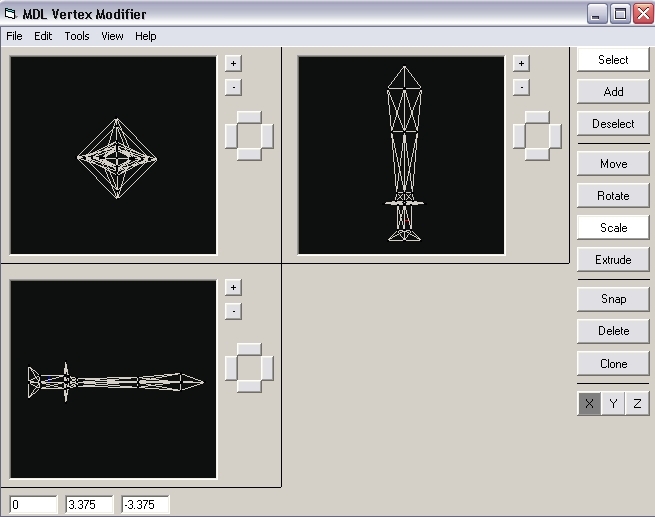Pan up in the bottom-left viewport
The width and height of the screenshot is (655, 517).
click(249, 350)
